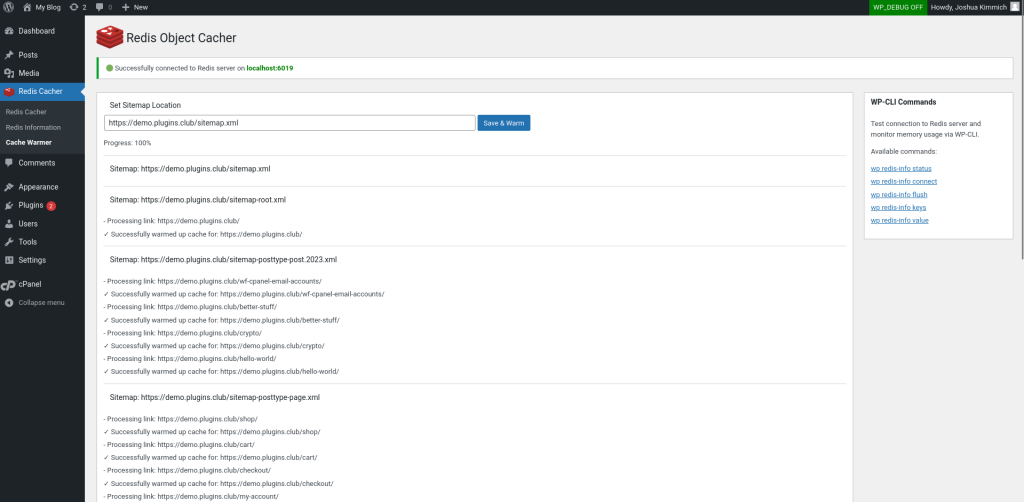Screen dimensions: 1024x502
Task: Open Redis Information submenu item
Action: pyautogui.click(x=33, y=127)
